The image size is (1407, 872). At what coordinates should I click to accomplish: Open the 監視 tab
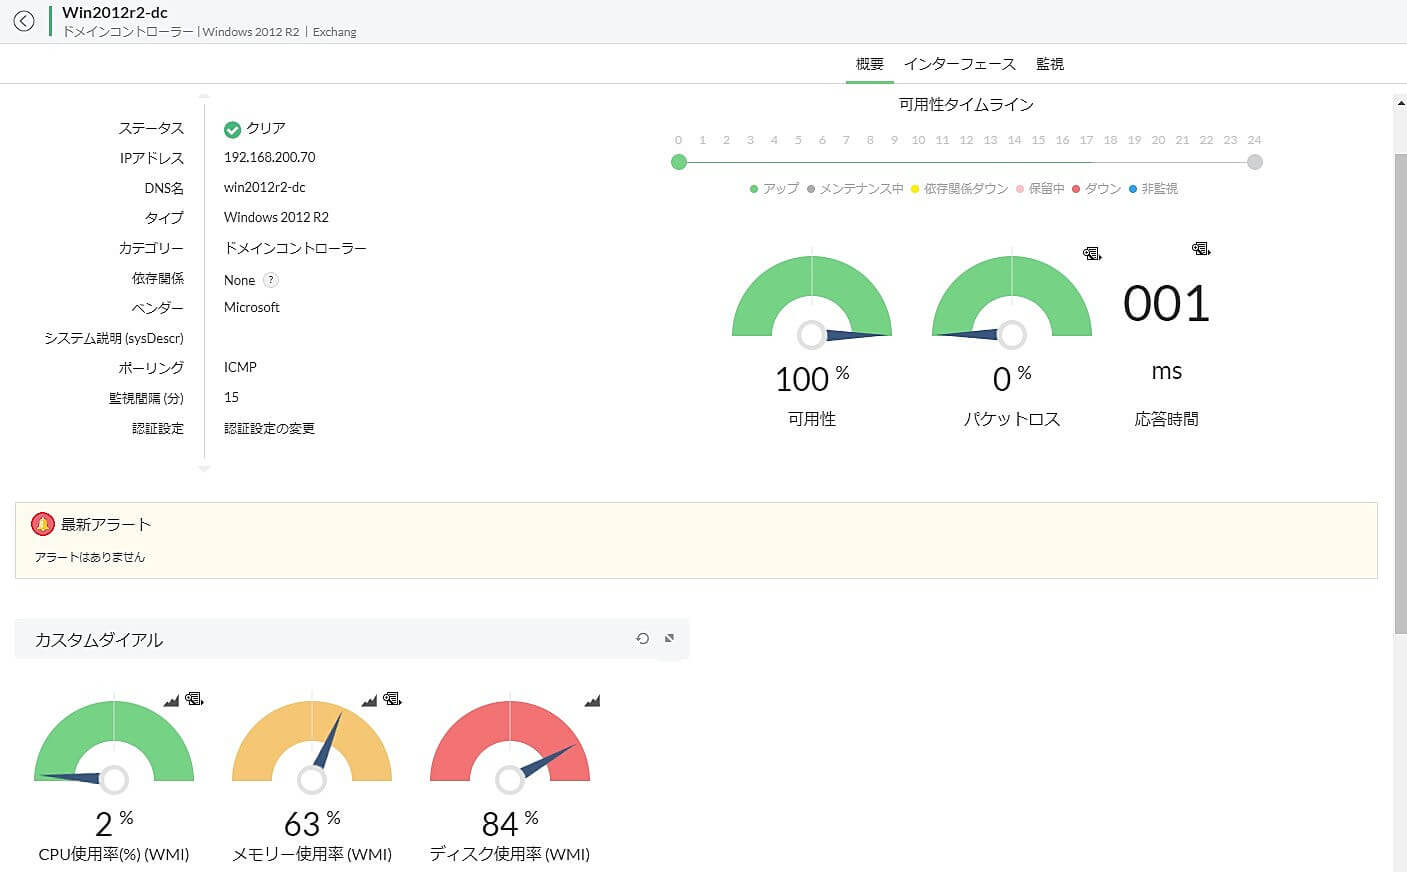tap(1050, 63)
